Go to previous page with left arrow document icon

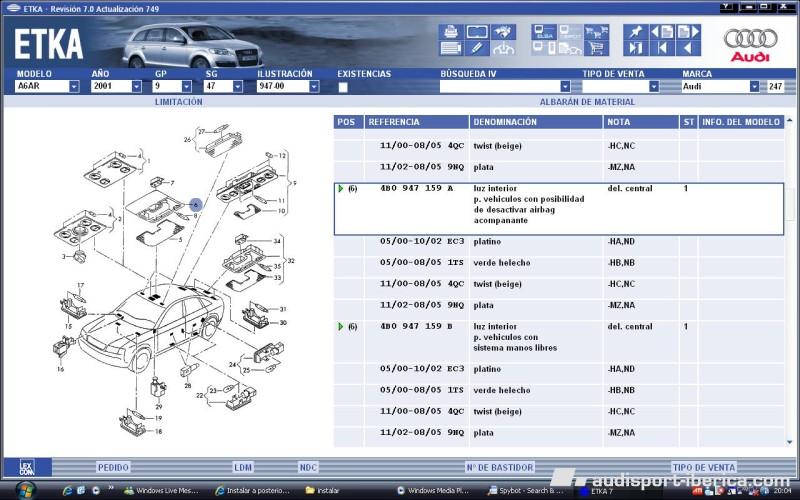pos(662,32)
